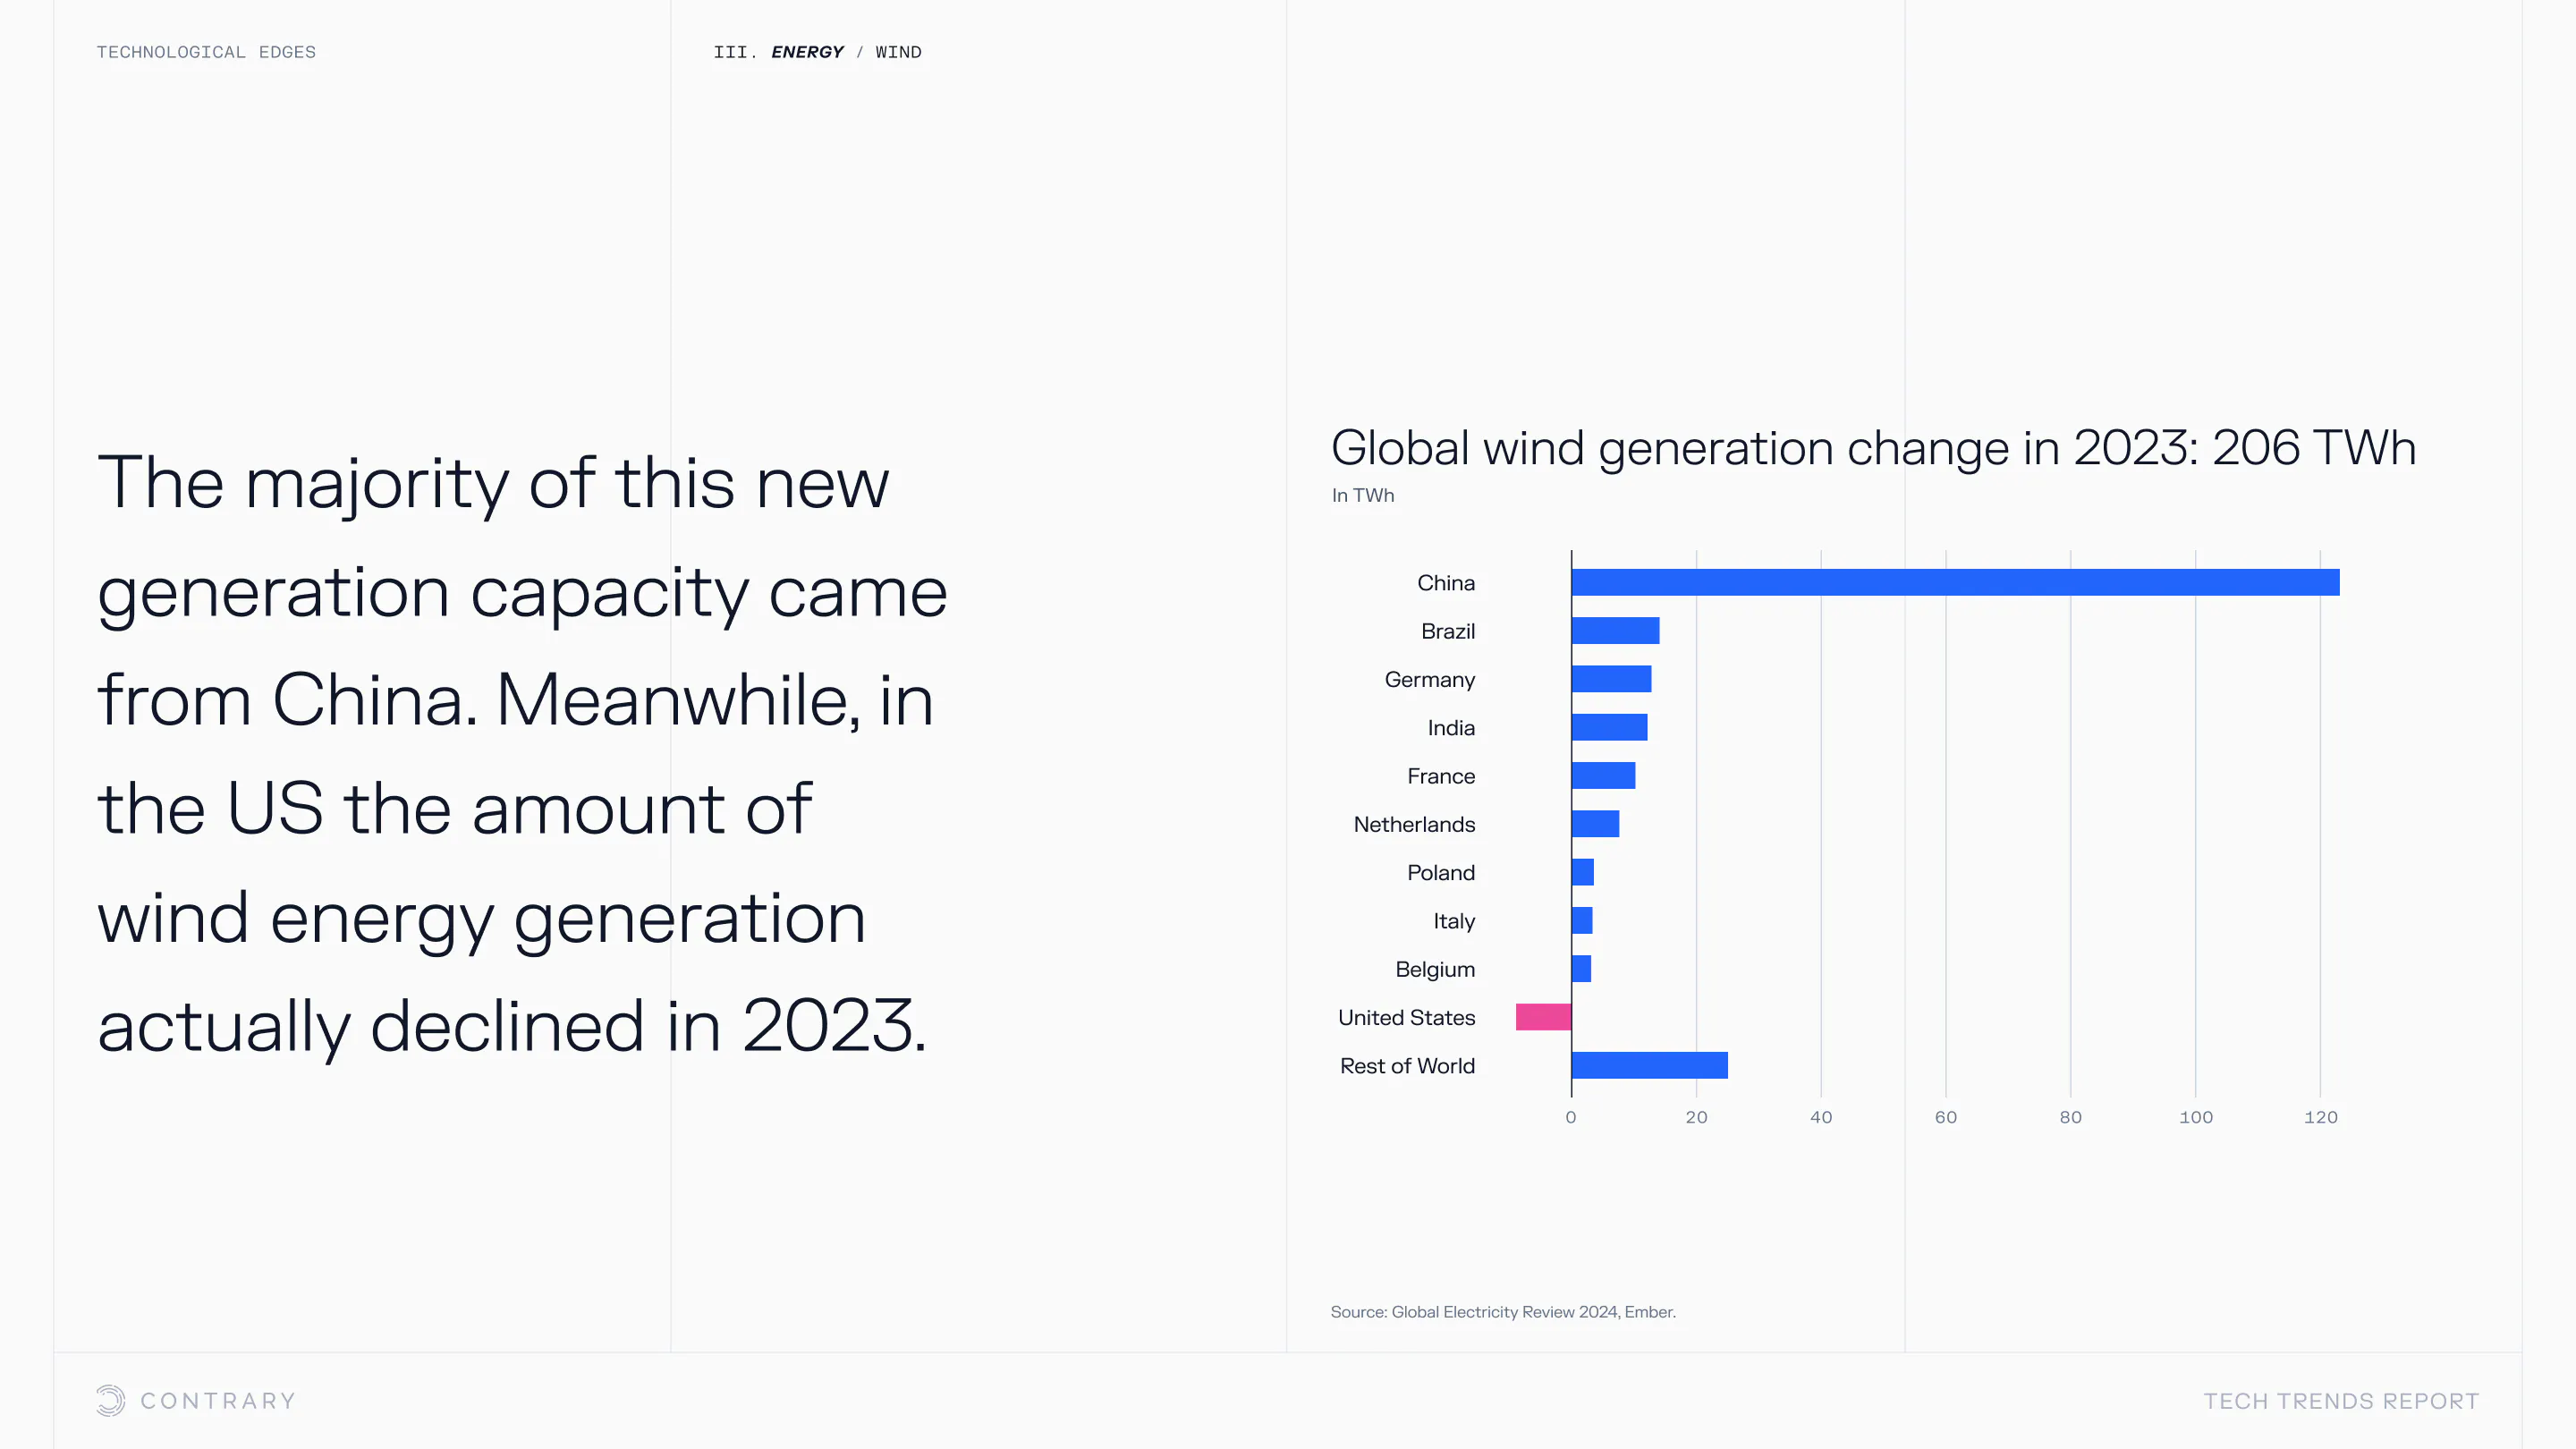Image resolution: width=2576 pixels, height=1449 pixels.
Task: Click the Source: Global Electricity Review citation
Action: pos(1502,1312)
